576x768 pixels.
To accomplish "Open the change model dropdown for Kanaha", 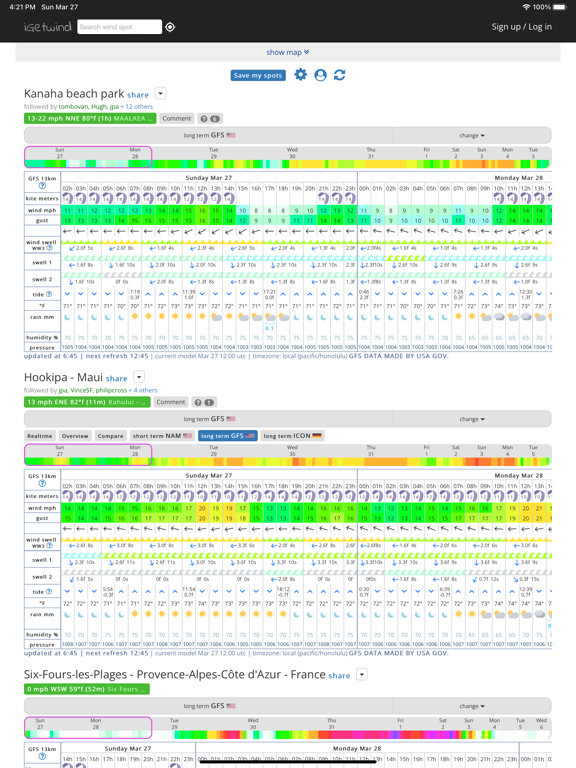I will tap(472, 135).
